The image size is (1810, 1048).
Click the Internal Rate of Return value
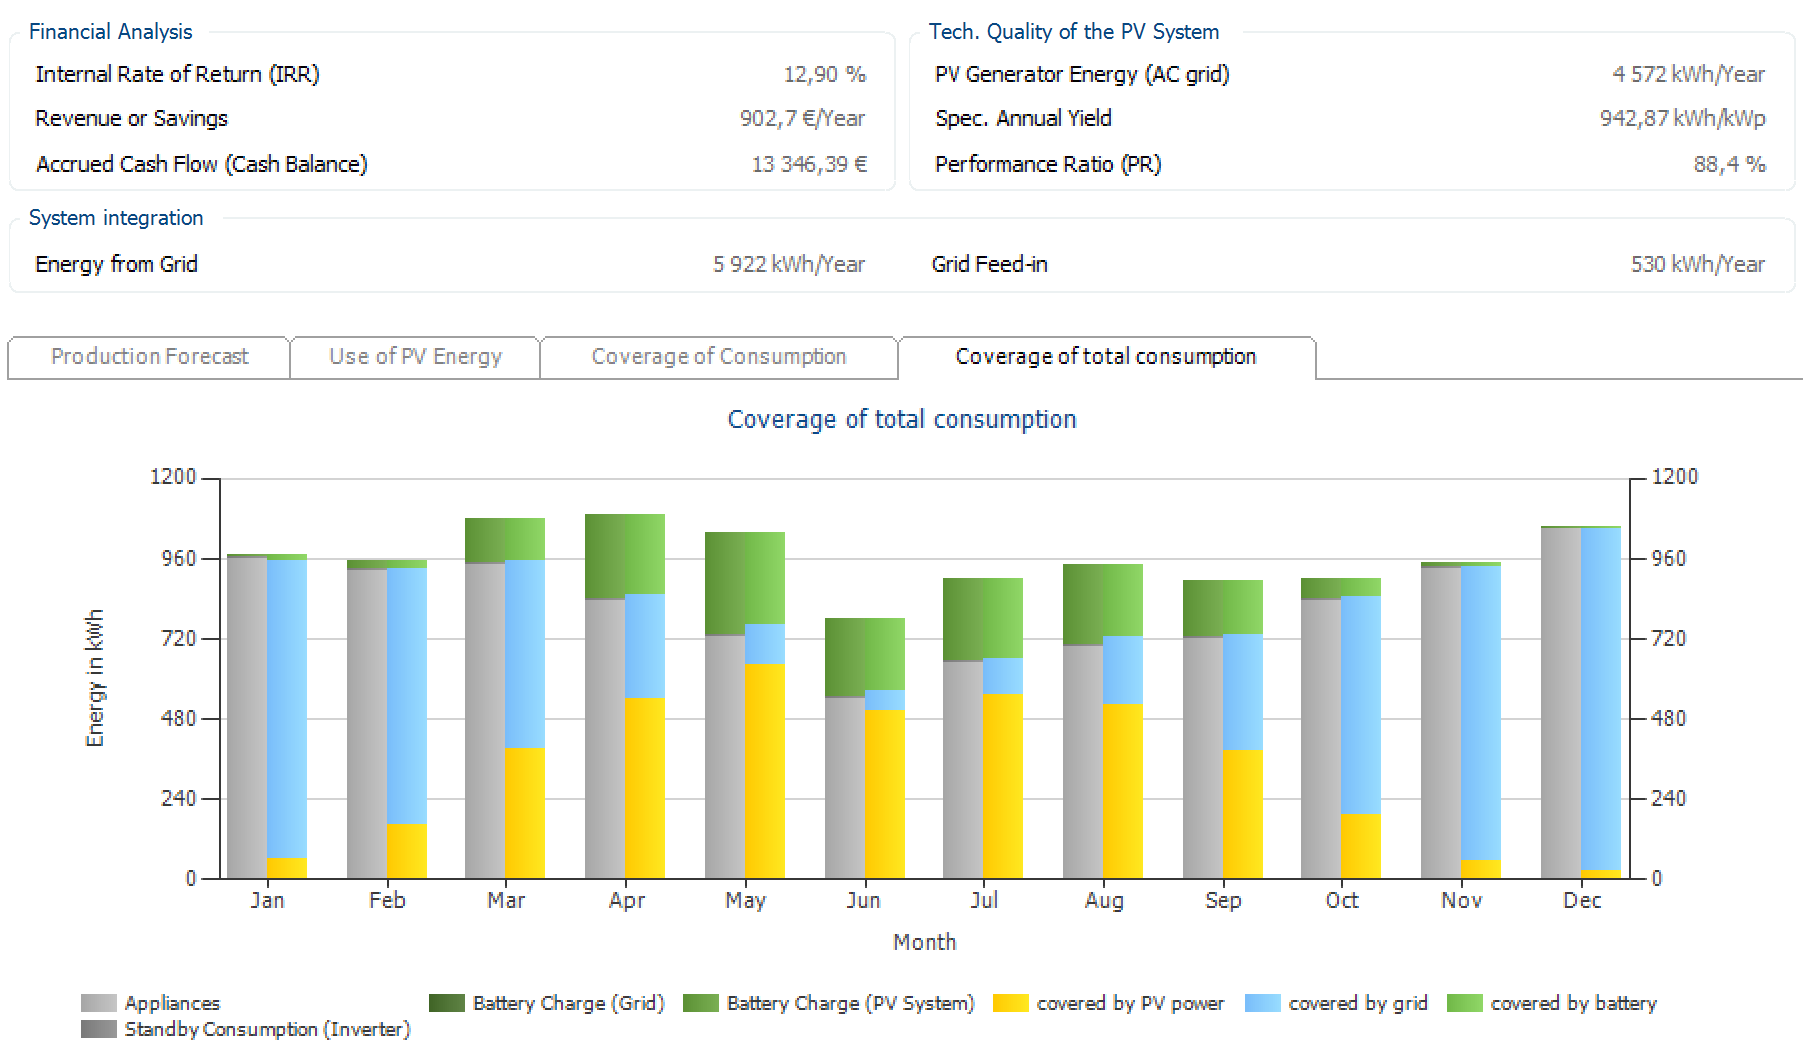[x=824, y=75]
